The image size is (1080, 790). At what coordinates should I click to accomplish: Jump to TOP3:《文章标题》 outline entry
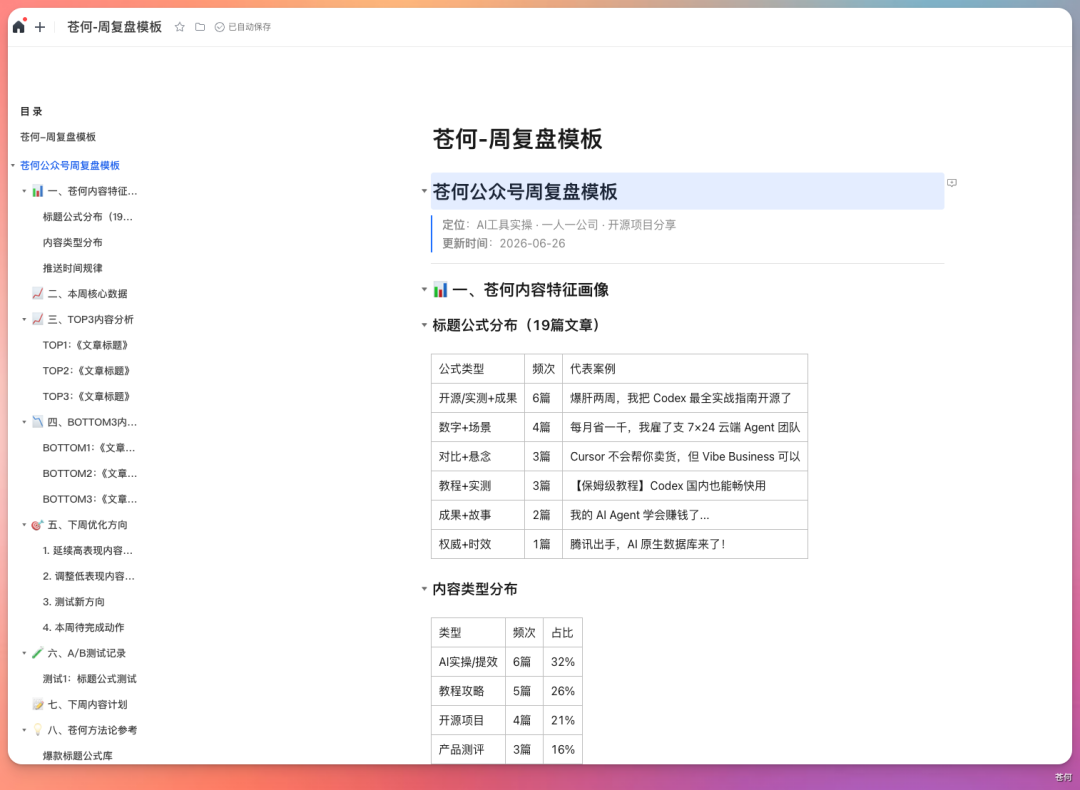click(86, 396)
